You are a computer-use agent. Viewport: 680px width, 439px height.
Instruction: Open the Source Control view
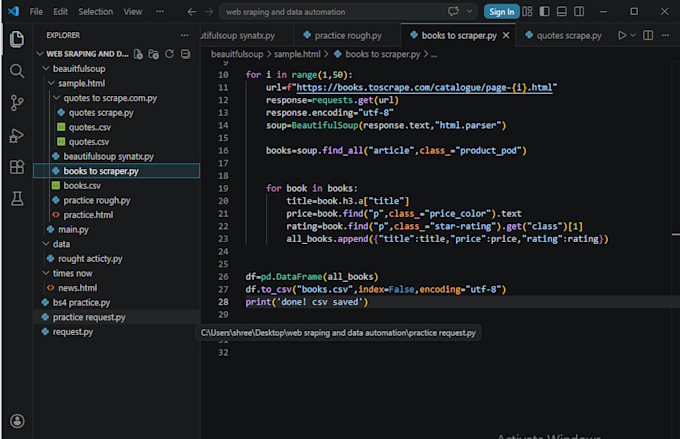click(x=17, y=103)
